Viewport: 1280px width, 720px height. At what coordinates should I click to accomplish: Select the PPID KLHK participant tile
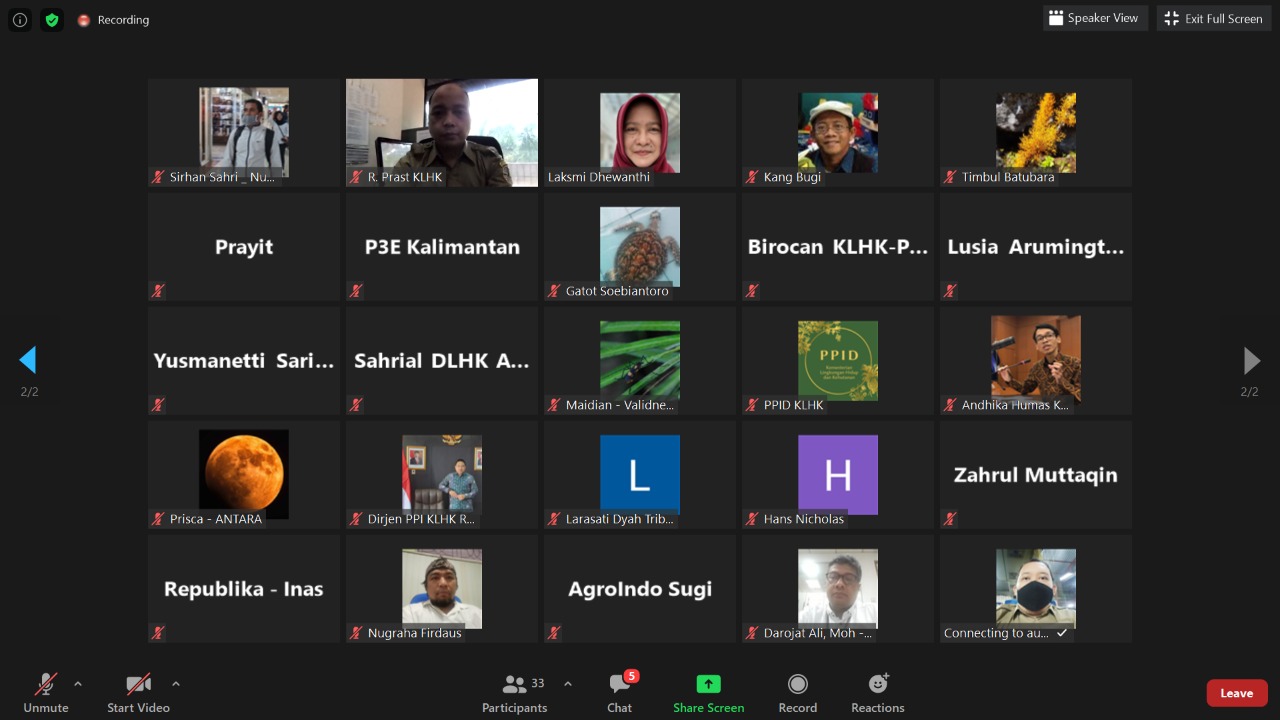(838, 361)
